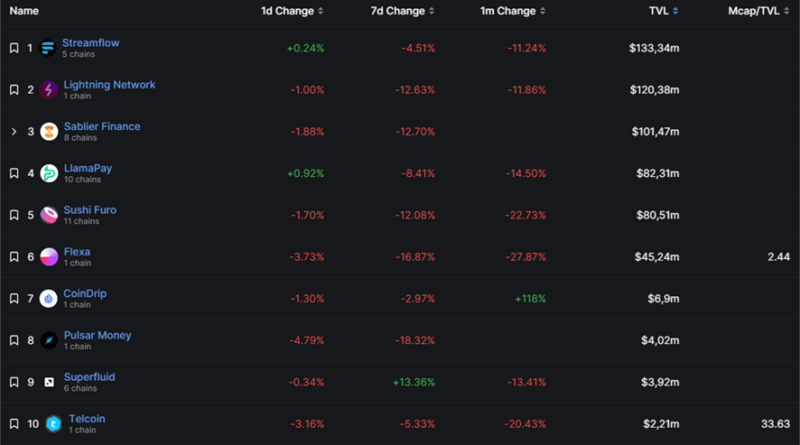
Task: Click the Flexa logo icon
Action: click(x=48, y=257)
